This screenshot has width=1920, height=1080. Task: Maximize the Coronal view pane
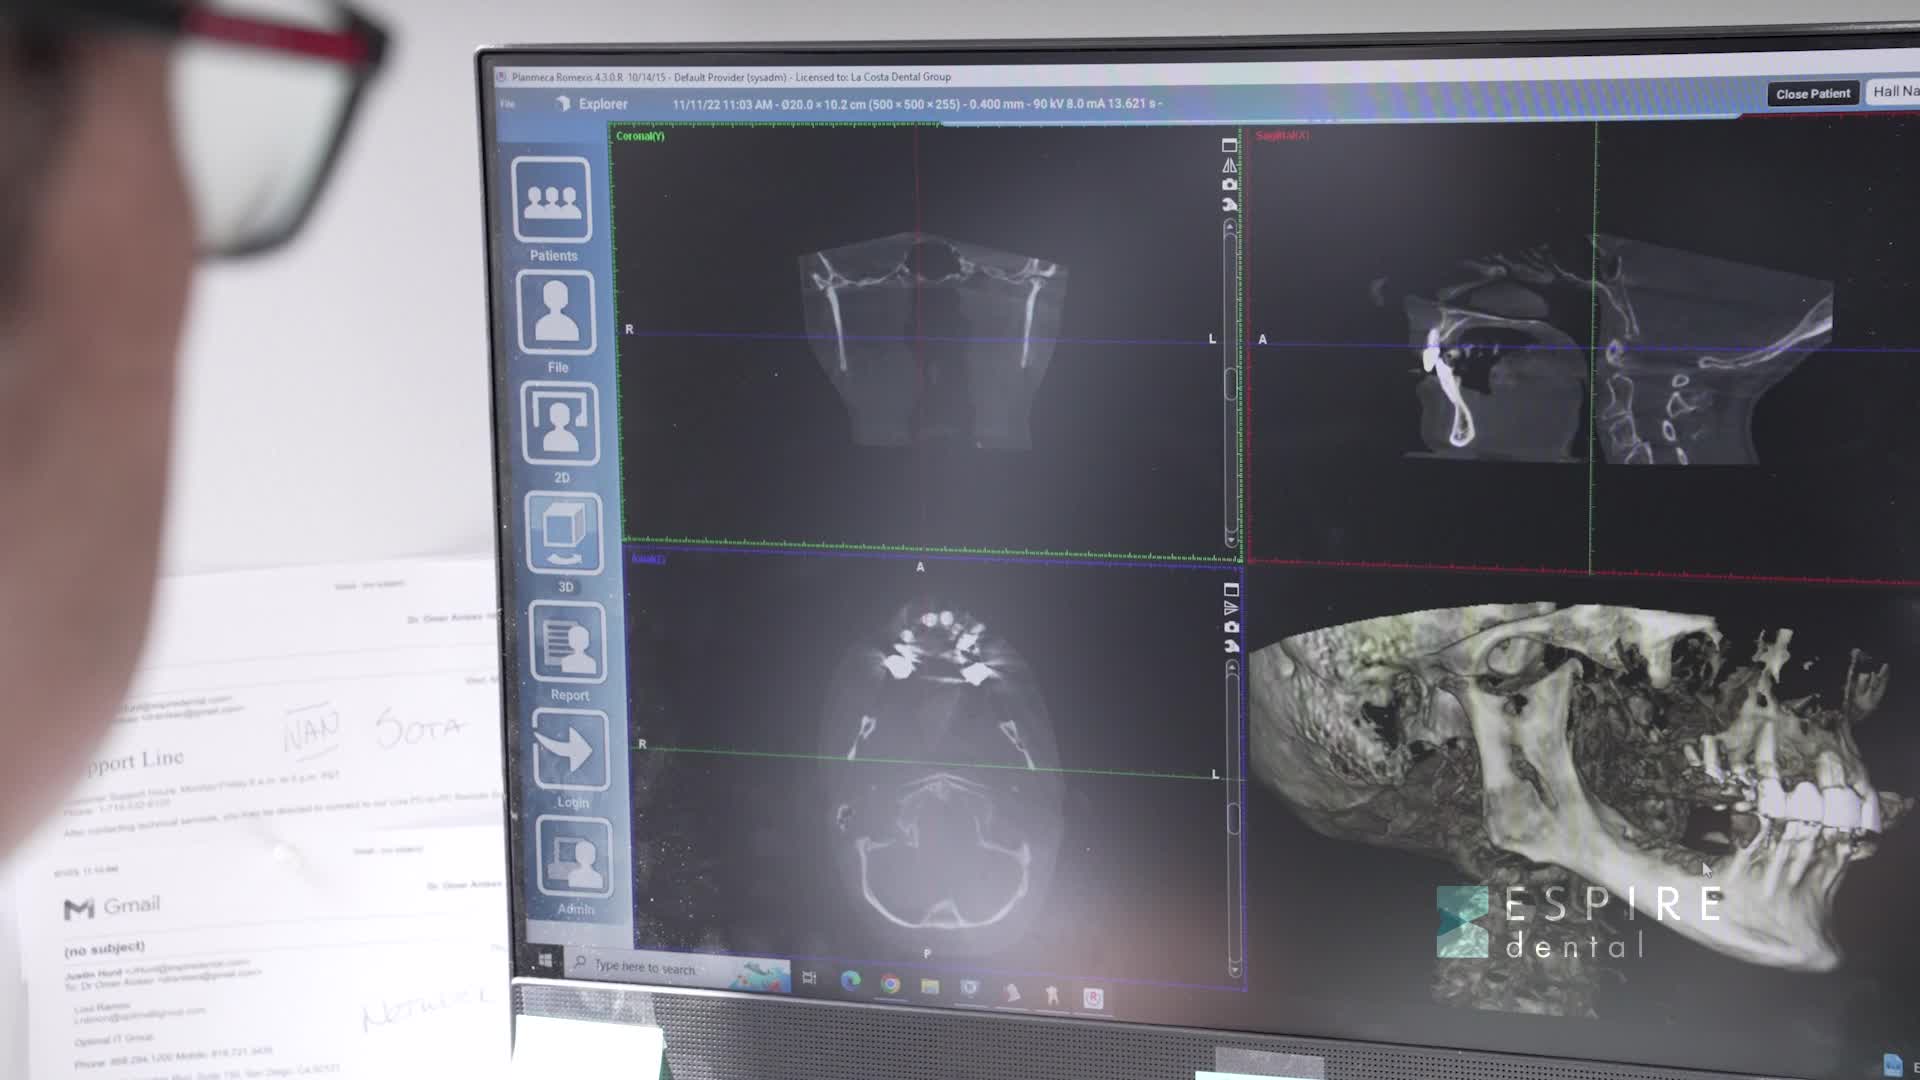tap(1229, 145)
